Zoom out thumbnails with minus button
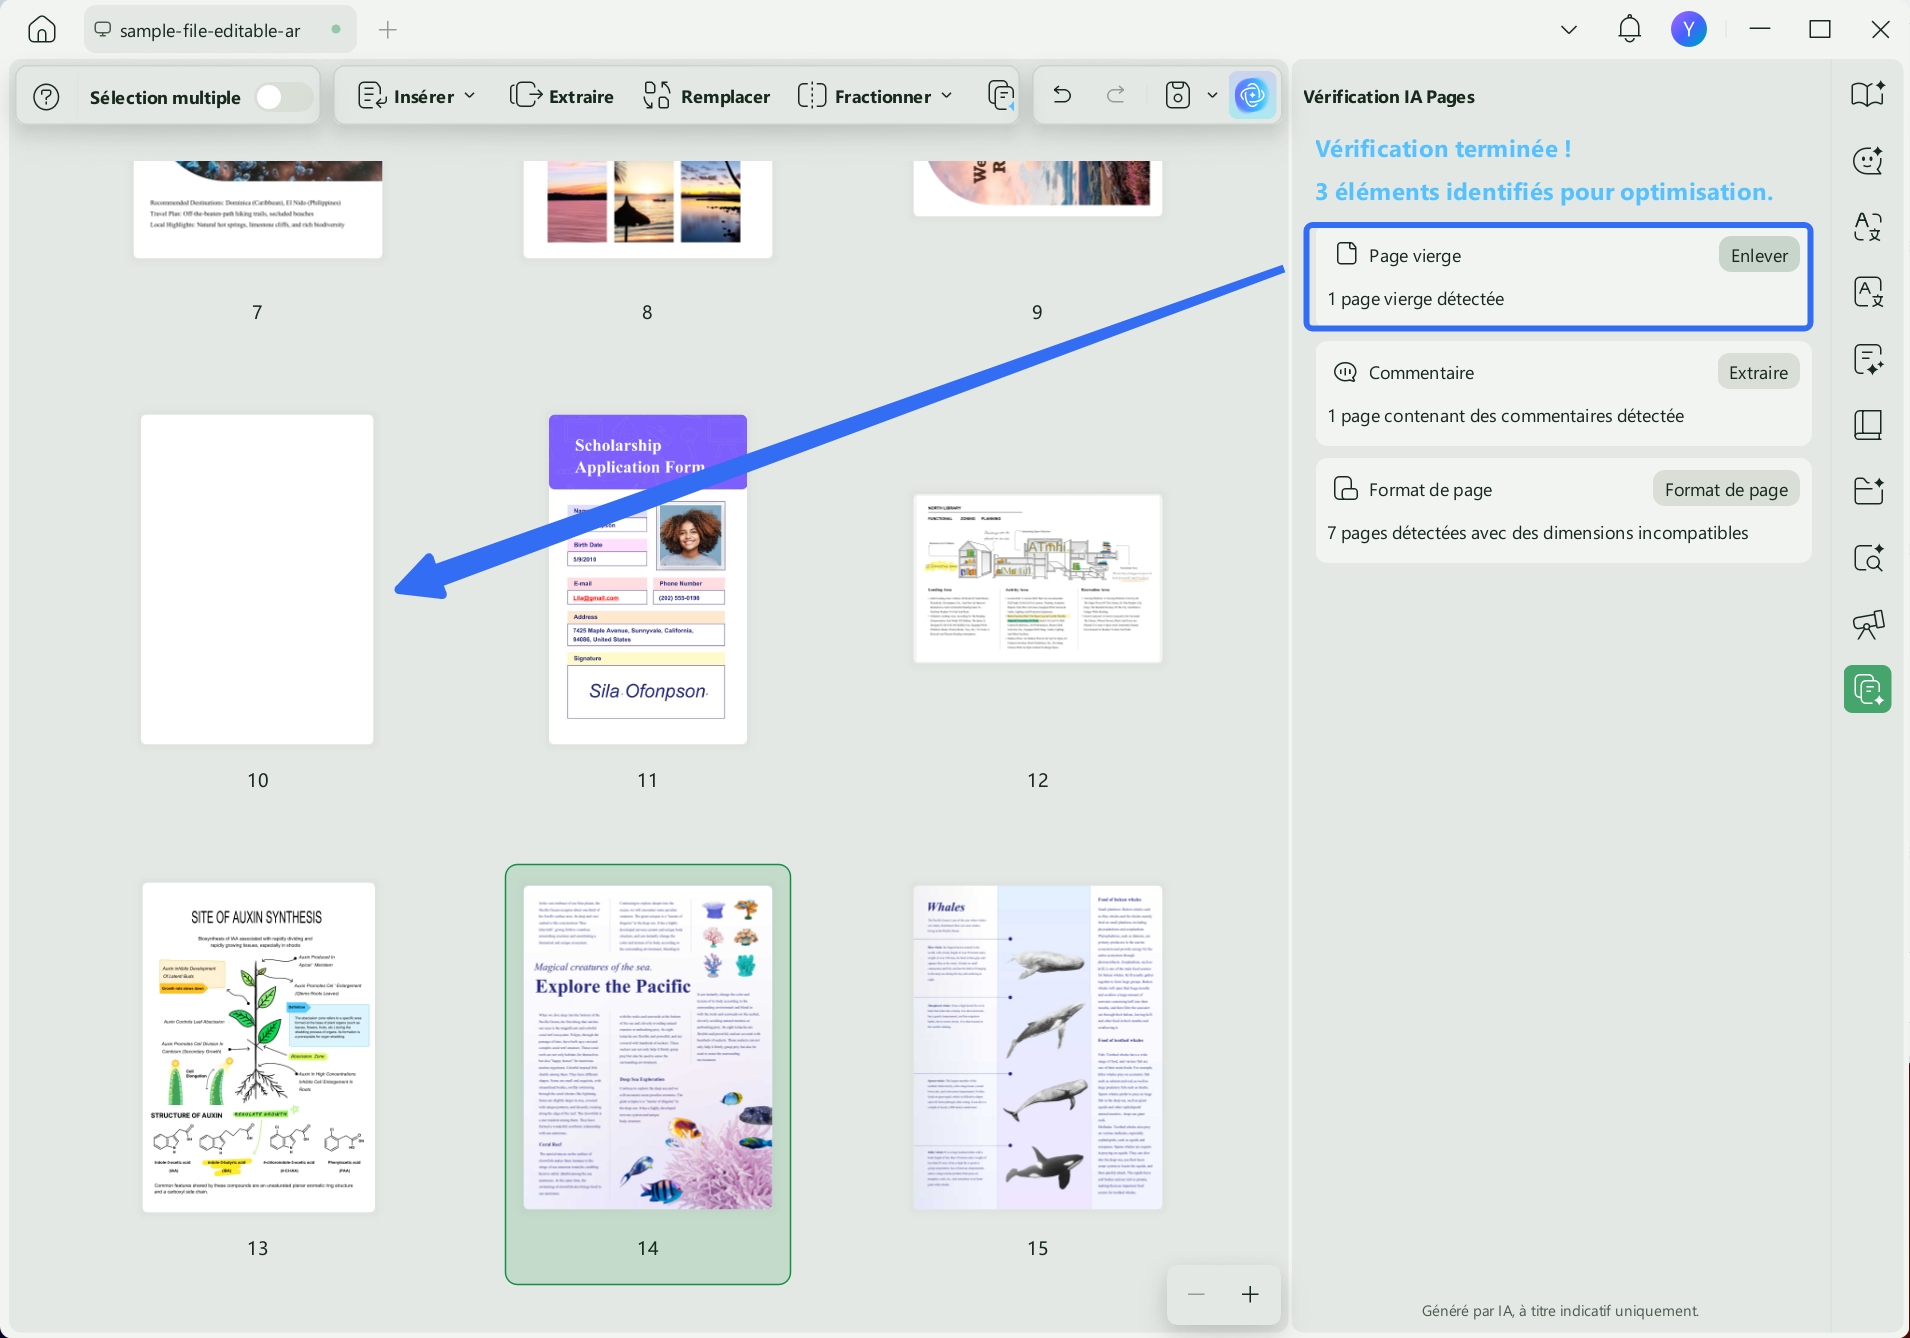The image size is (1910, 1338). click(x=1196, y=1294)
